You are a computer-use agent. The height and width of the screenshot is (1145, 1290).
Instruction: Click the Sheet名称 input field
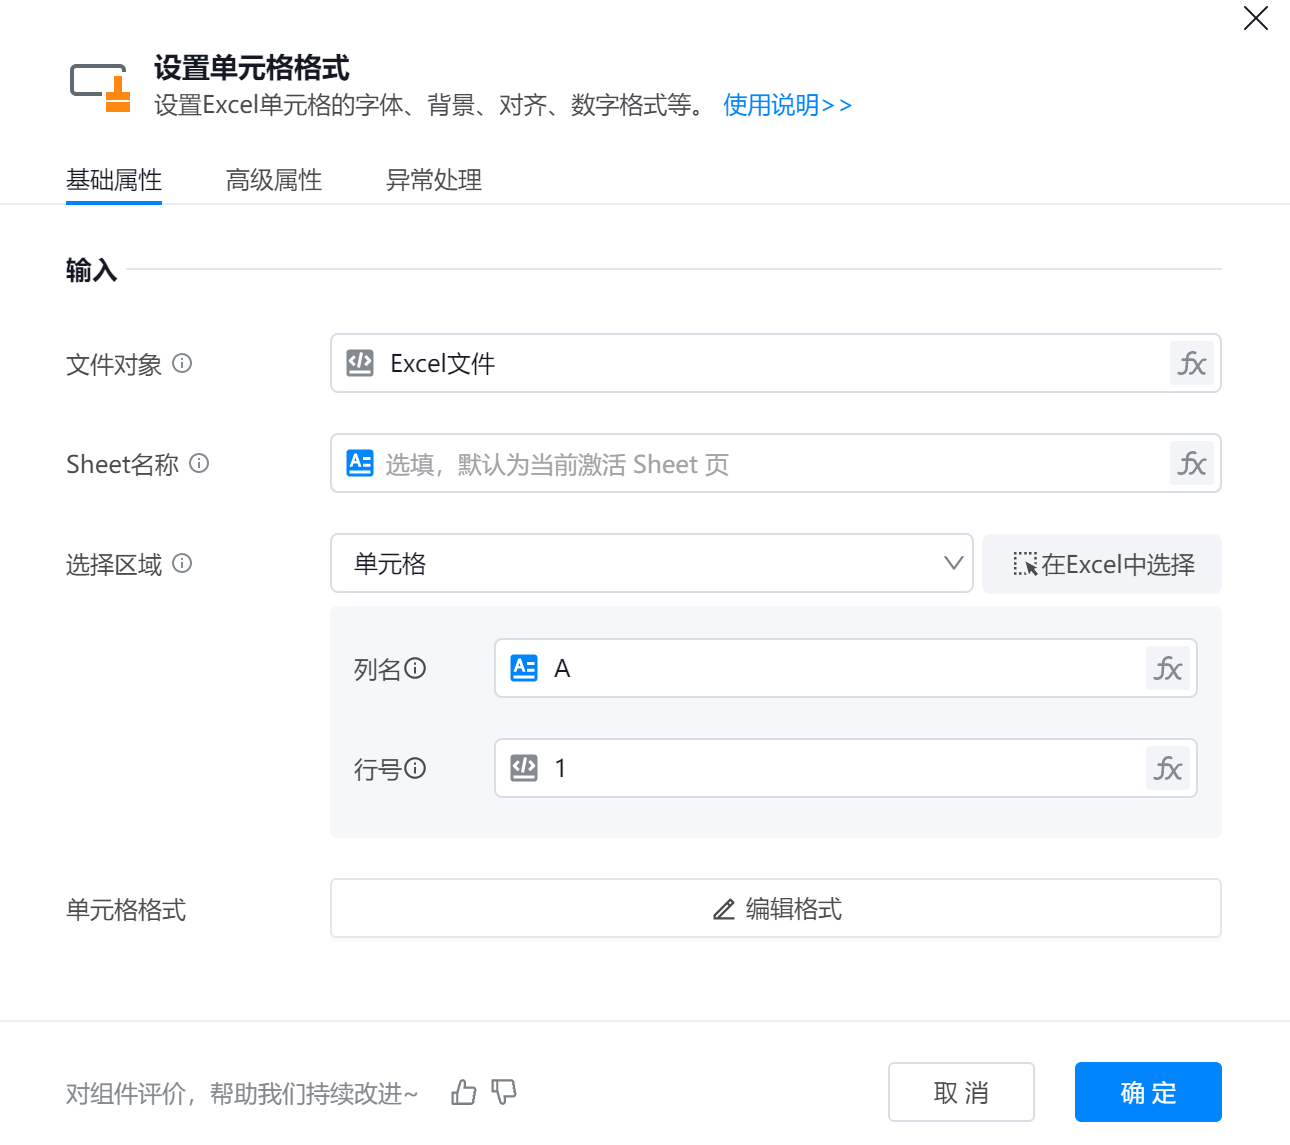point(760,464)
